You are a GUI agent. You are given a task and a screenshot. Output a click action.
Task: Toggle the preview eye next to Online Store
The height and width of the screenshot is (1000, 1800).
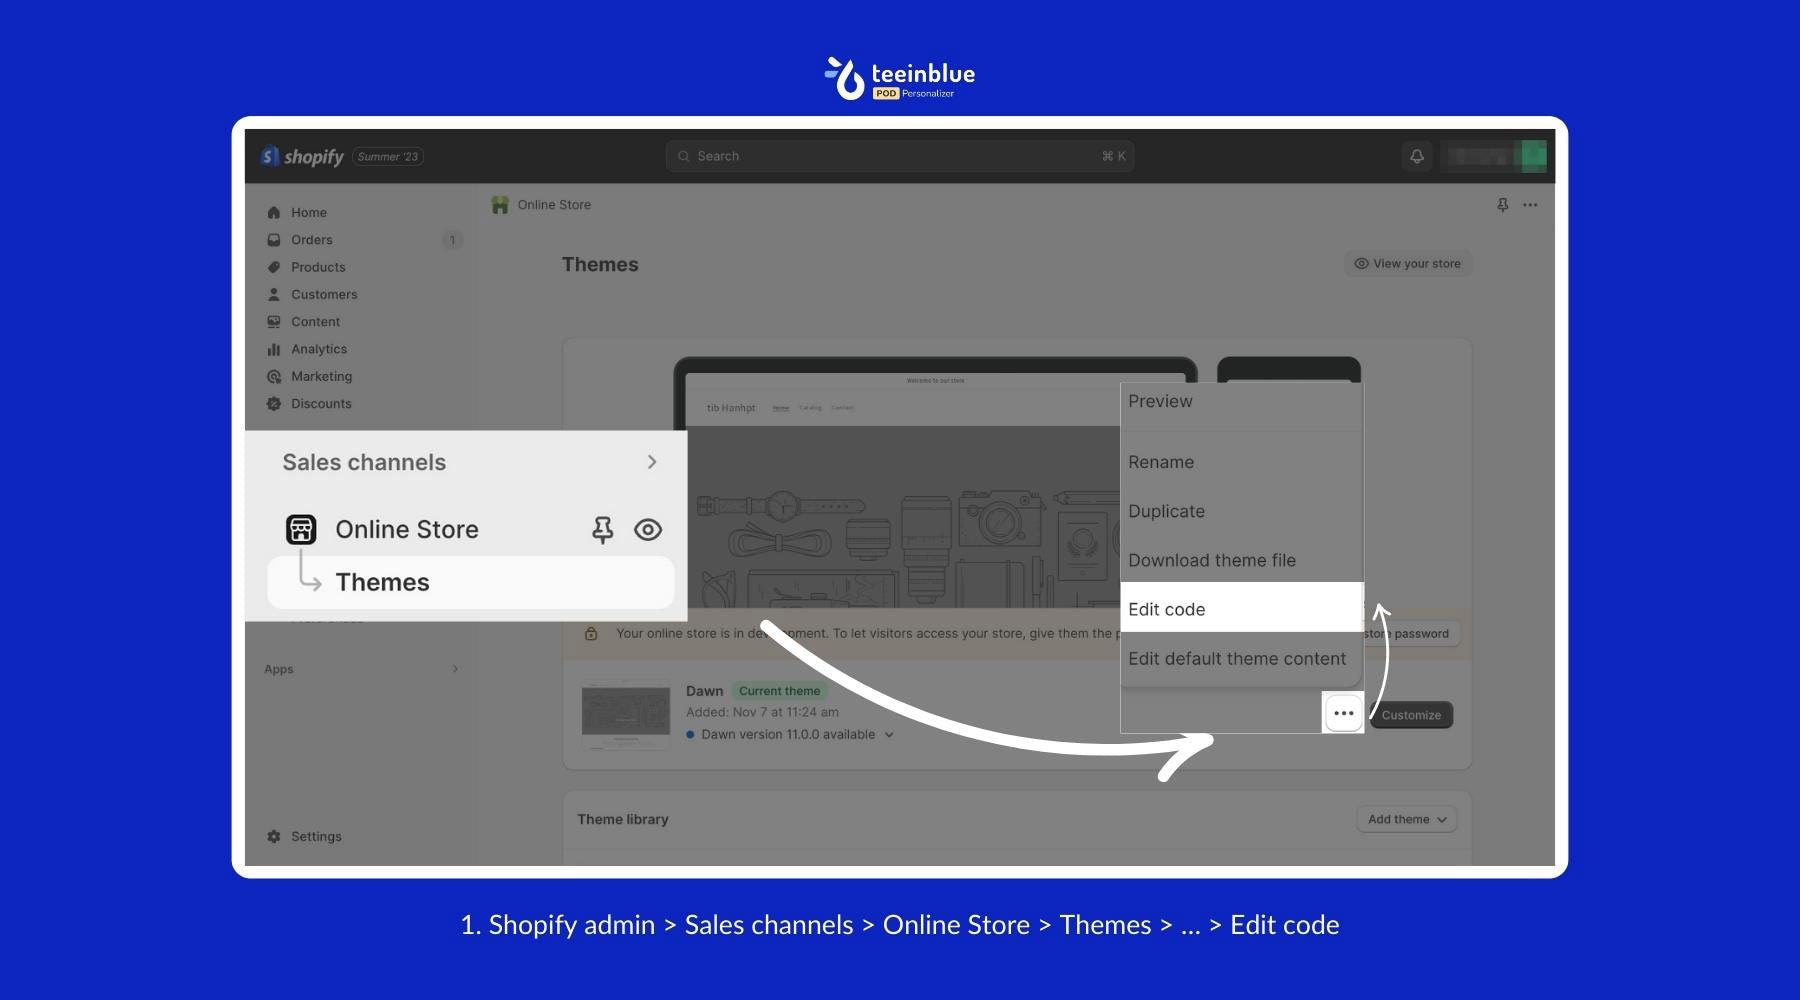648,529
